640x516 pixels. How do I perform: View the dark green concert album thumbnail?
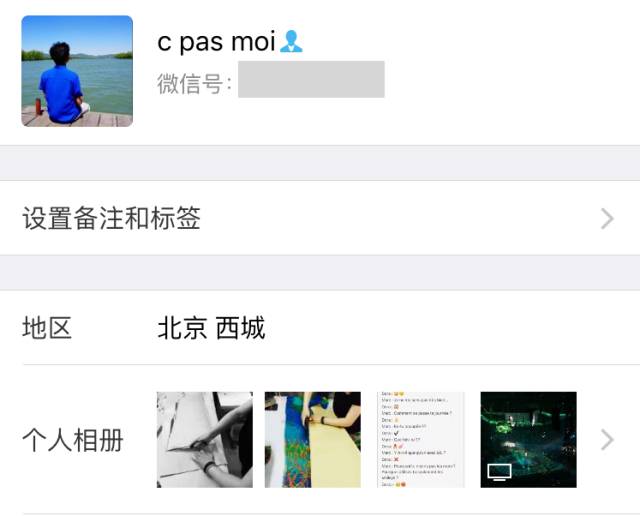529,440
